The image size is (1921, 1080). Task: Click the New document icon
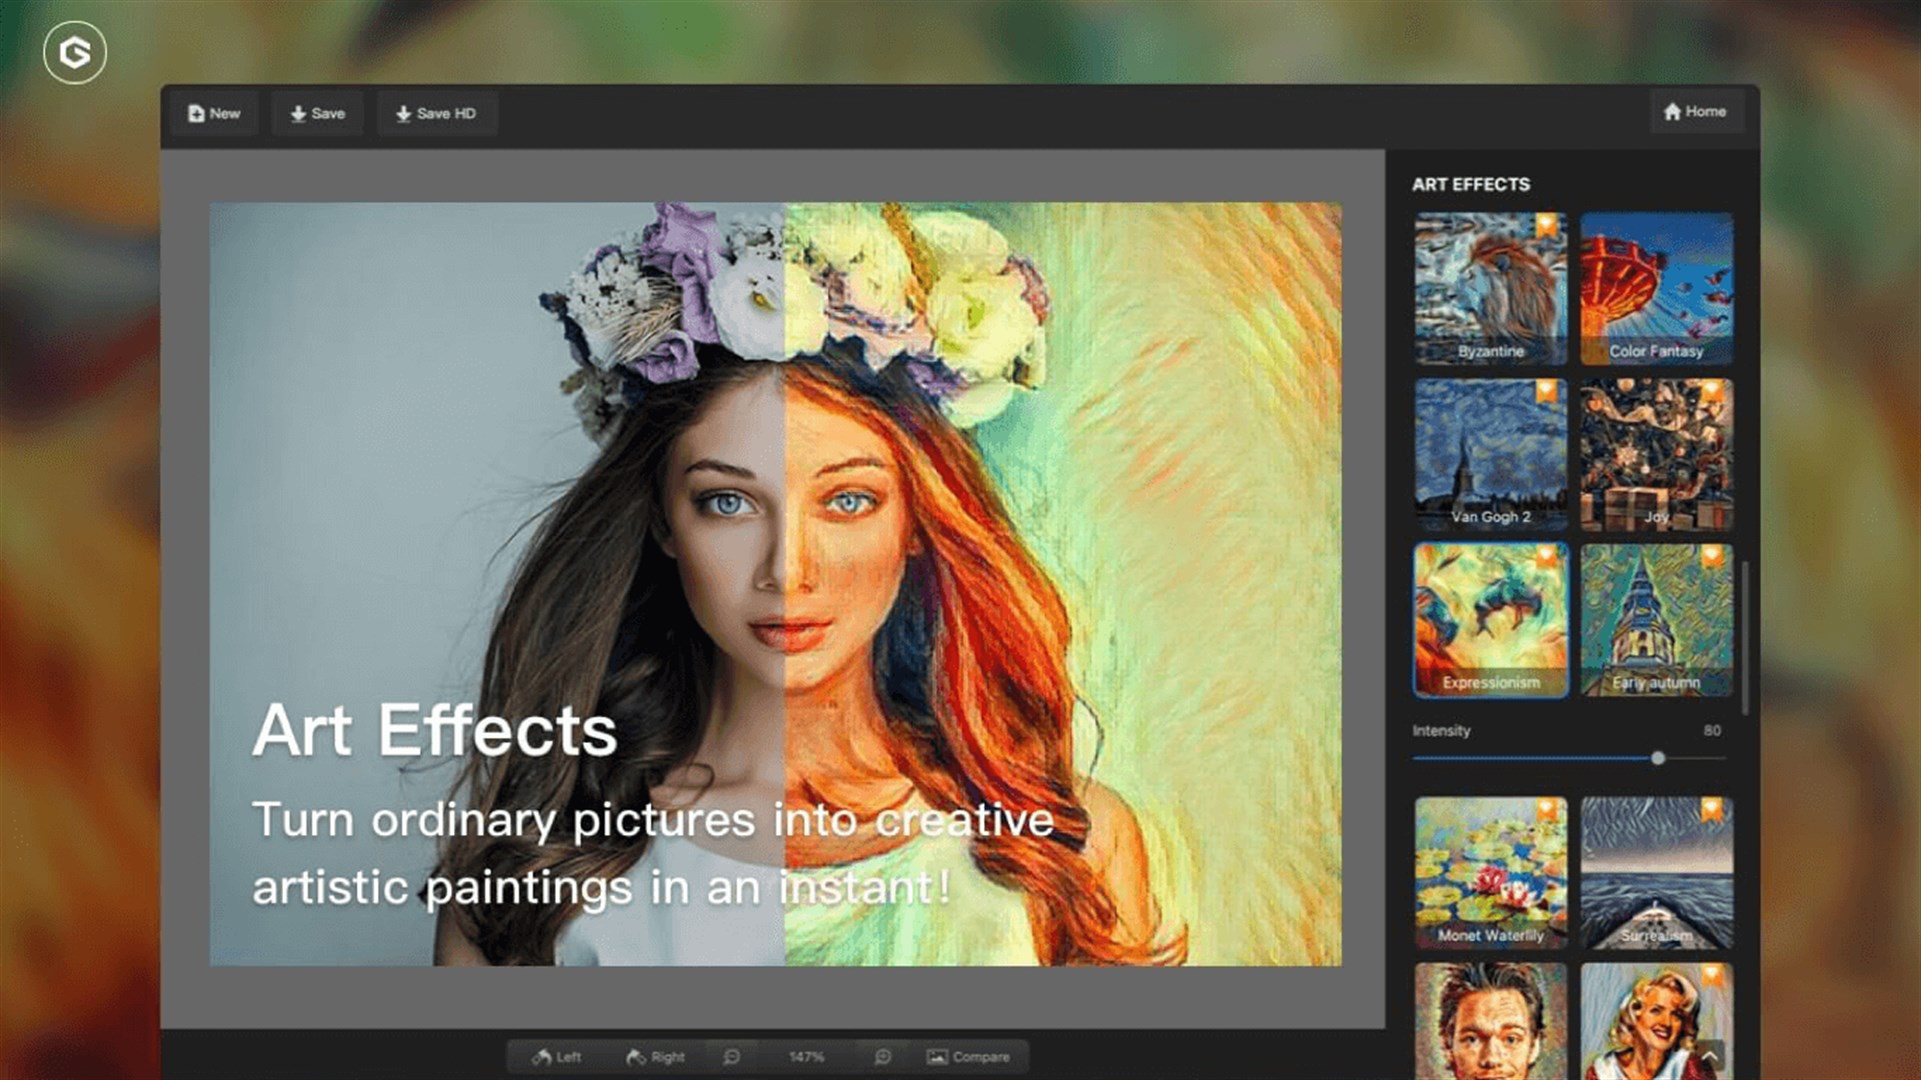pos(197,113)
